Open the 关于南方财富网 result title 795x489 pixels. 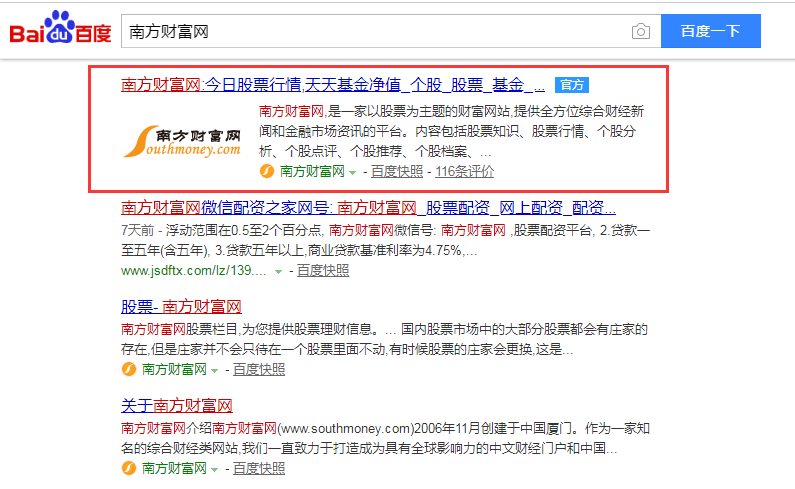(x=176, y=406)
